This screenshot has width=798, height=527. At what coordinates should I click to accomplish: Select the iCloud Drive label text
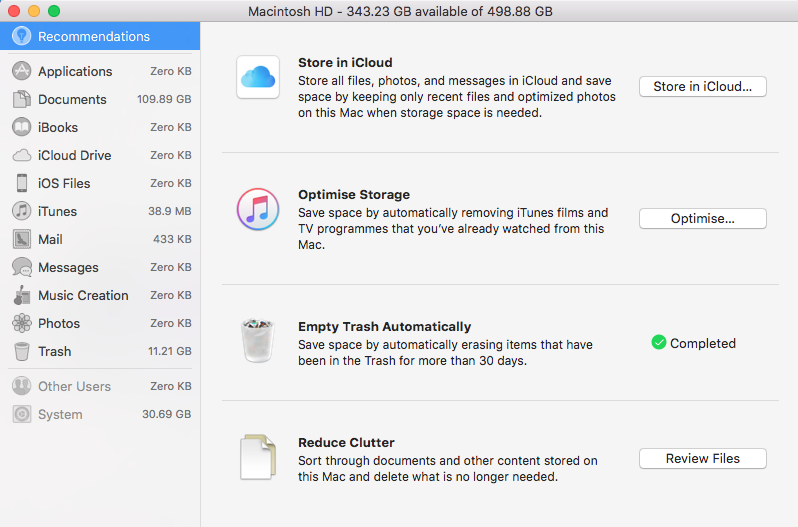pos(75,155)
